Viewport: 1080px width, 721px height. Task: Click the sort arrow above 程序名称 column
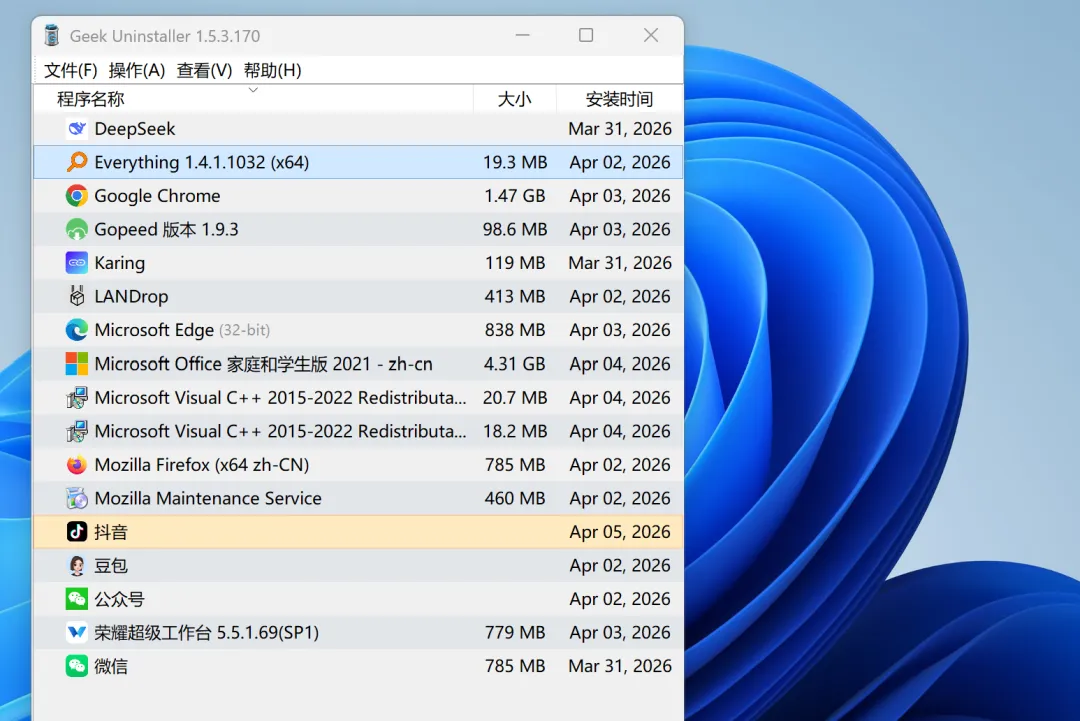point(253,90)
